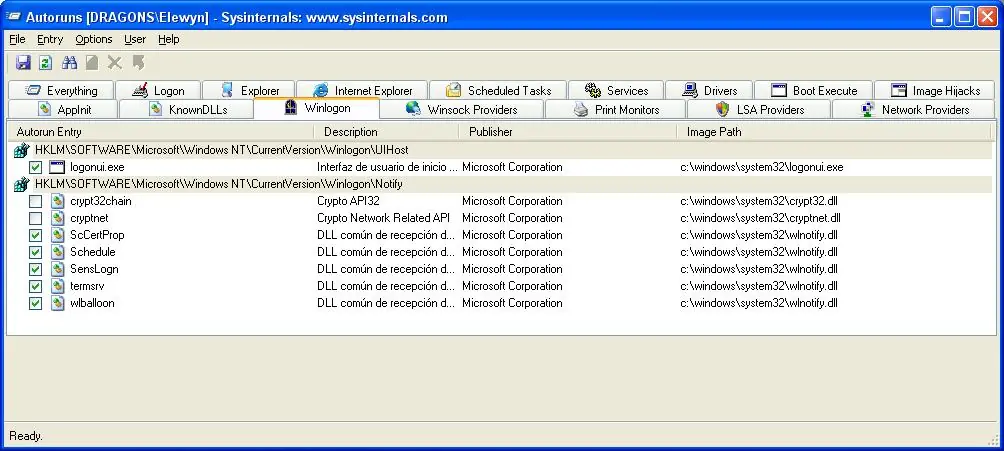Switch to the Winsock Providers tab
This screenshot has height=451, width=1004.
point(462,110)
